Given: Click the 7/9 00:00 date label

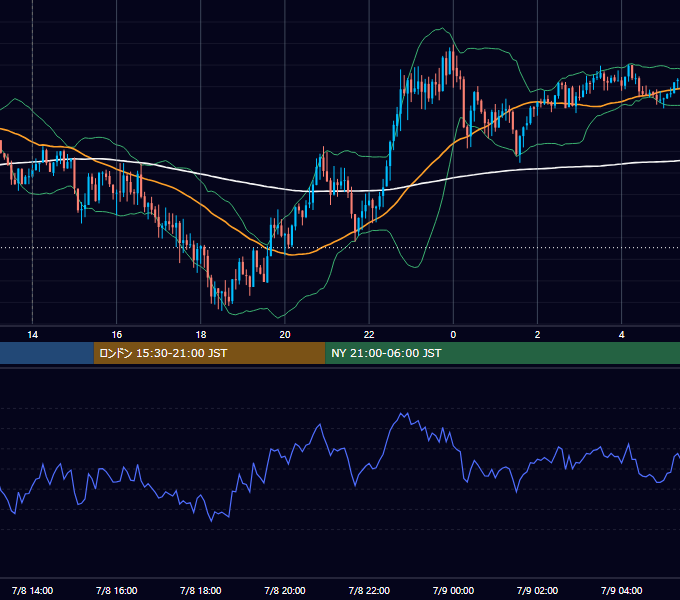Looking at the screenshot, I should (453, 590).
